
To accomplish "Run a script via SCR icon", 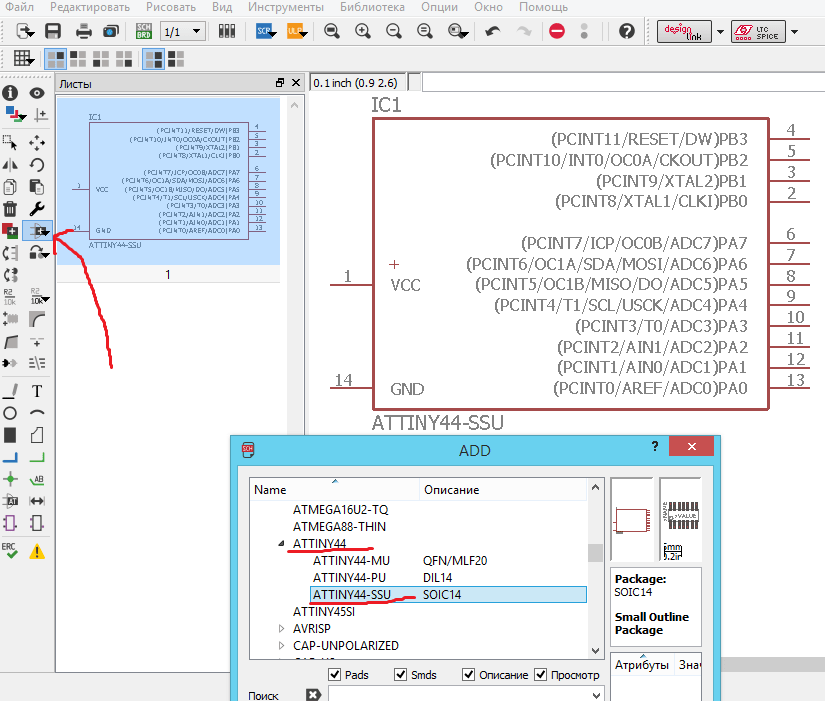I will point(266,32).
